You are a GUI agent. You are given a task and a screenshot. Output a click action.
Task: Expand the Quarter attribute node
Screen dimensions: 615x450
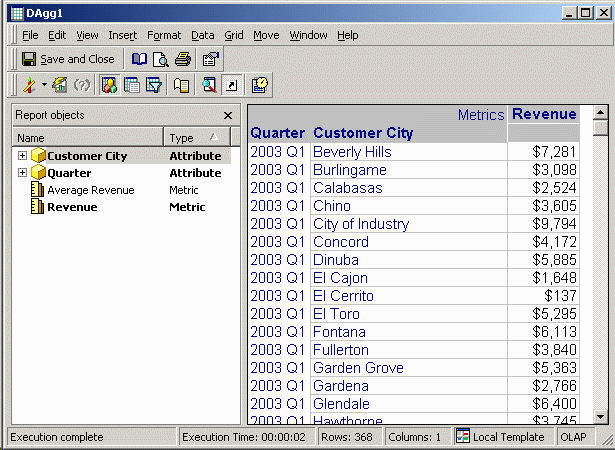tap(22, 173)
